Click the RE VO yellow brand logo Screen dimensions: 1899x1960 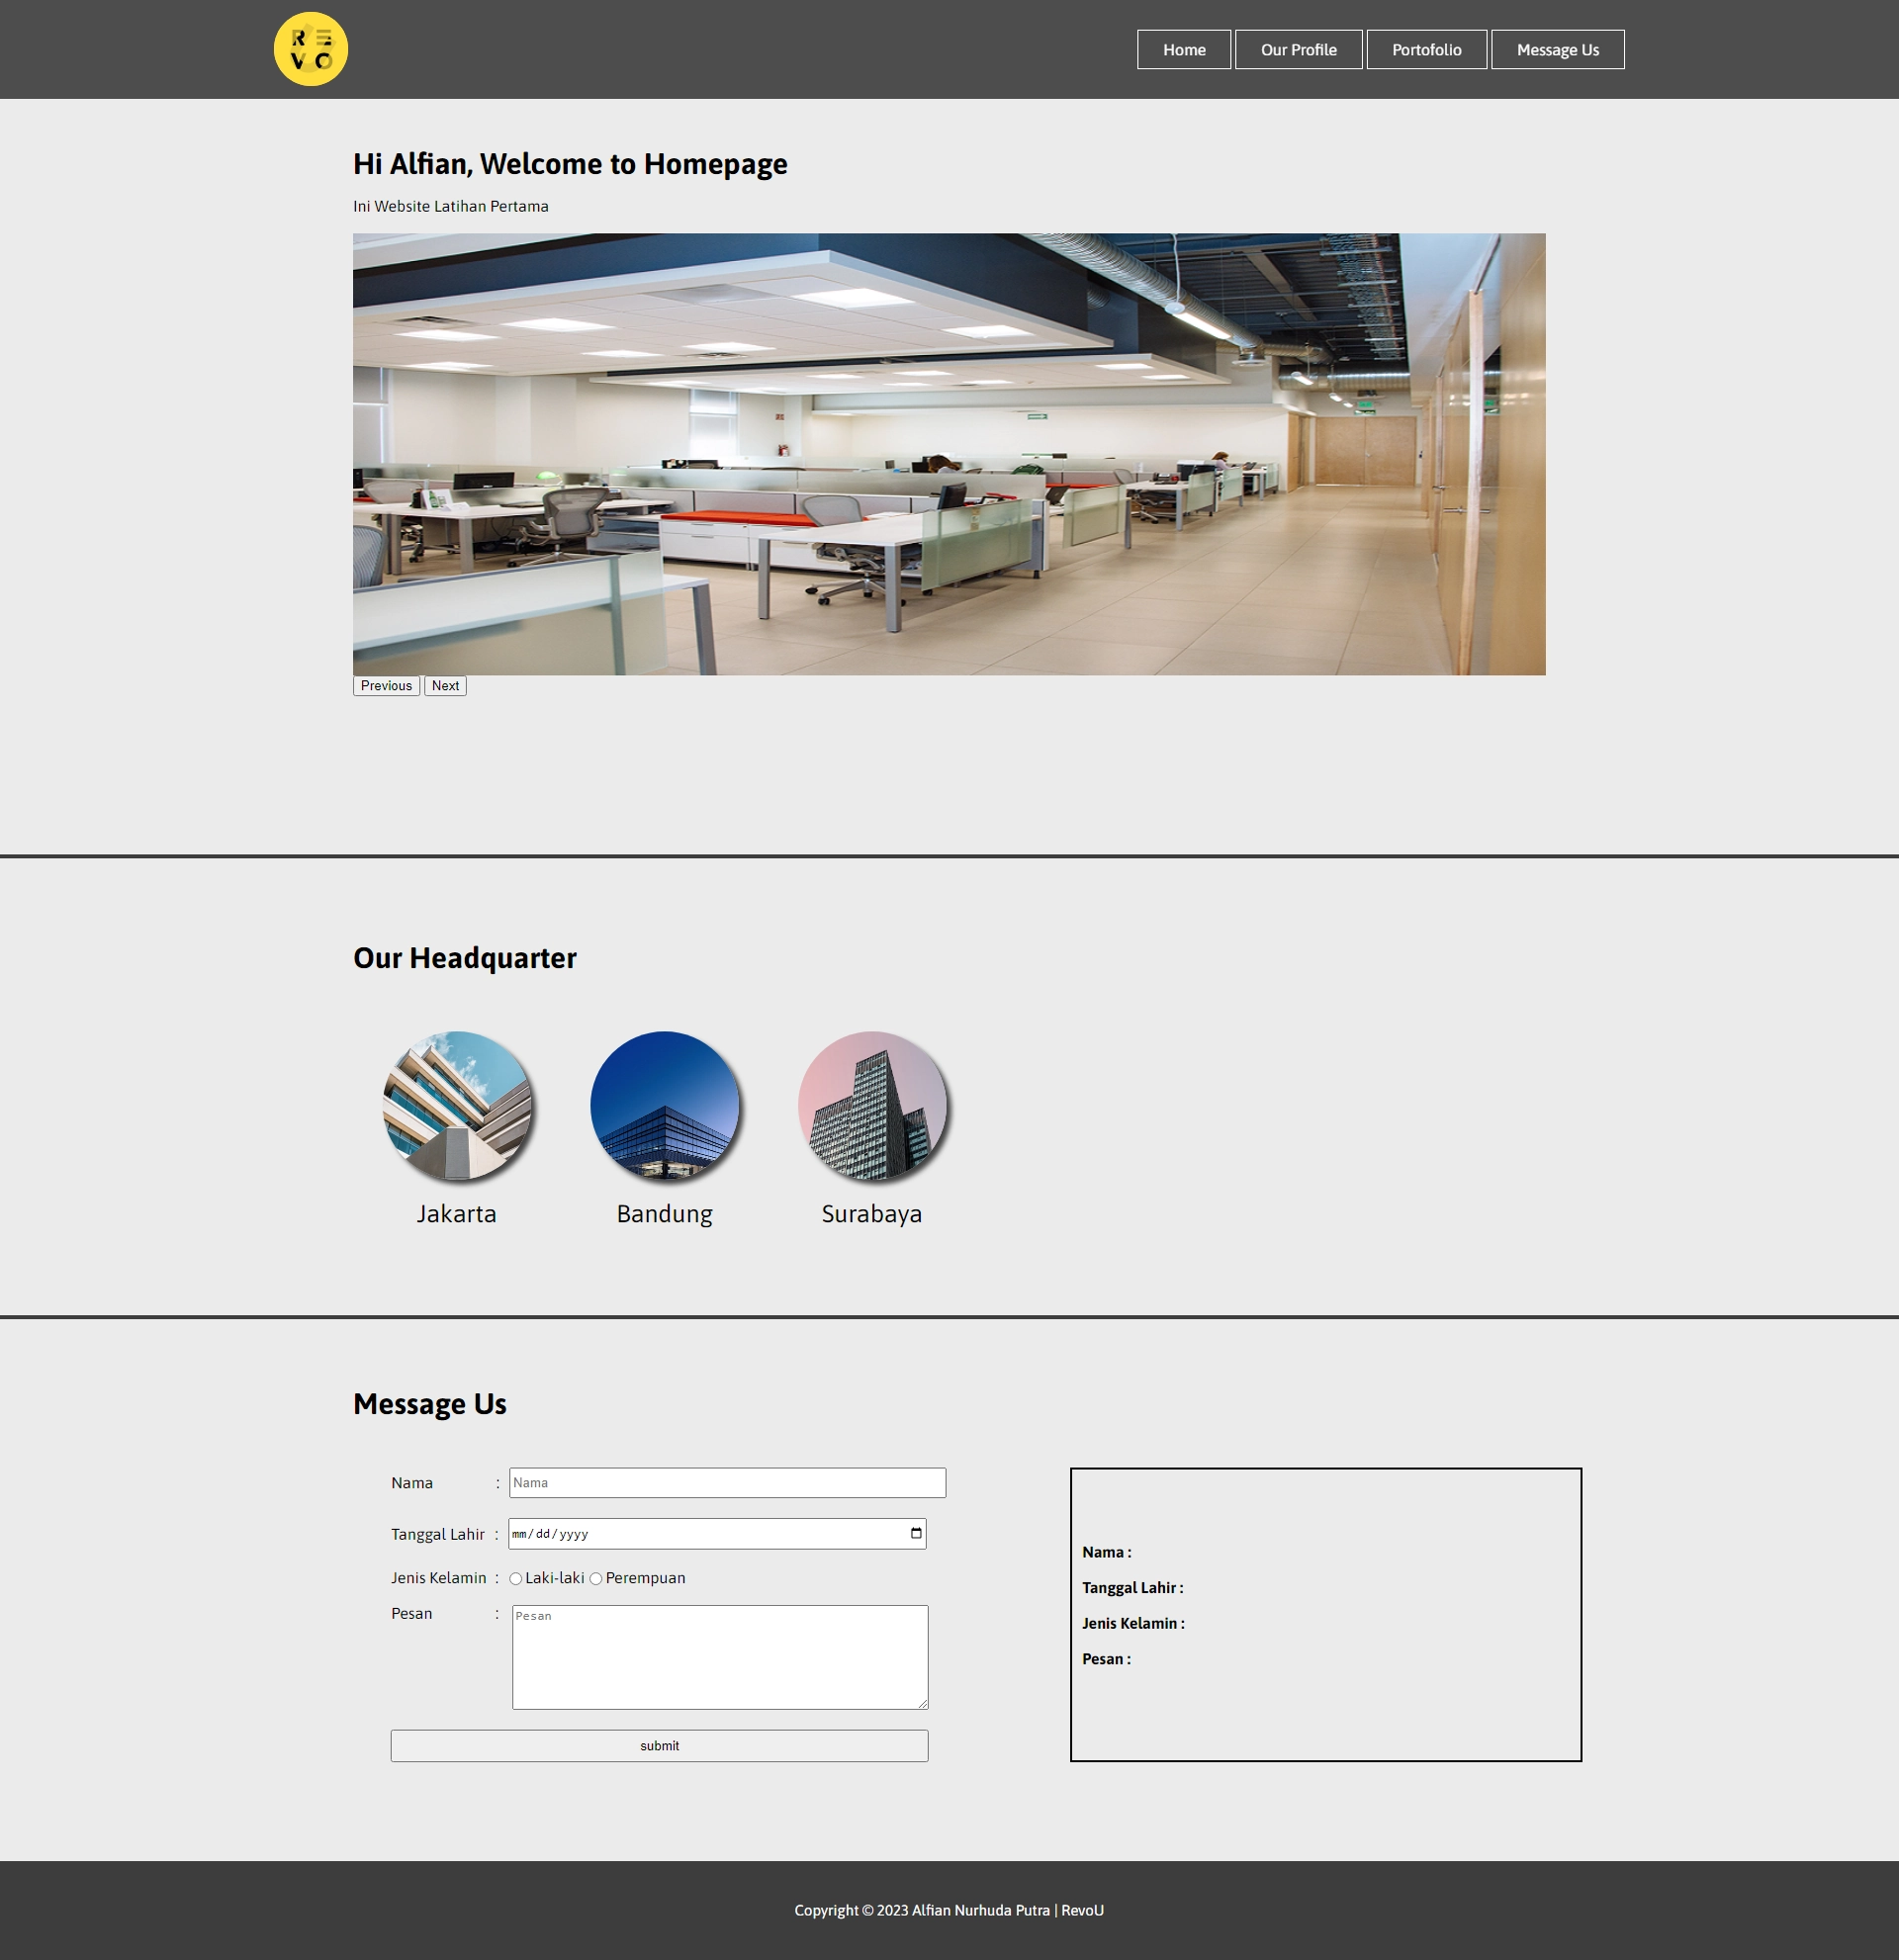(x=312, y=49)
